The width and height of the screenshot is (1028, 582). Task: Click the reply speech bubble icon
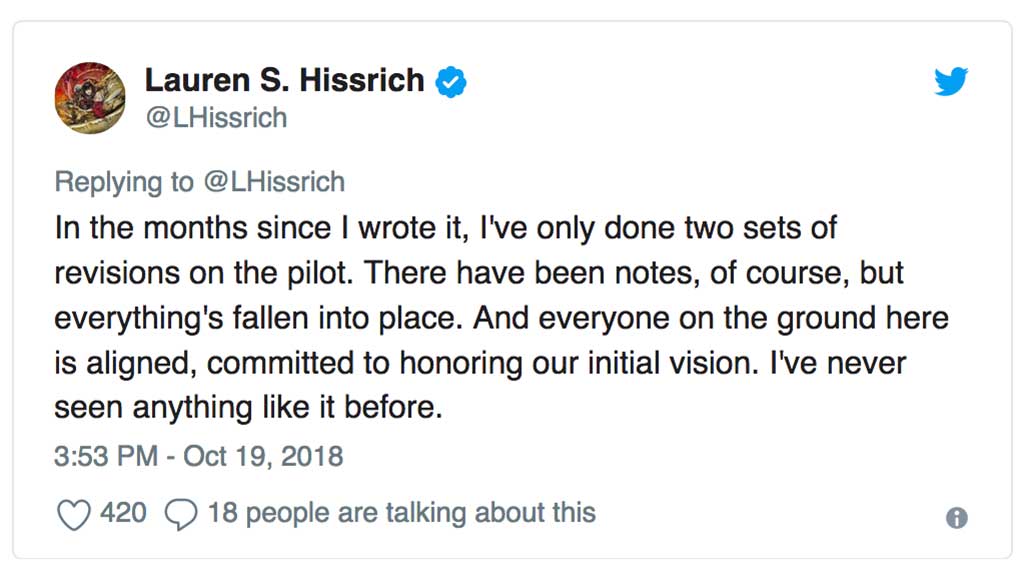click(x=181, y=514)
